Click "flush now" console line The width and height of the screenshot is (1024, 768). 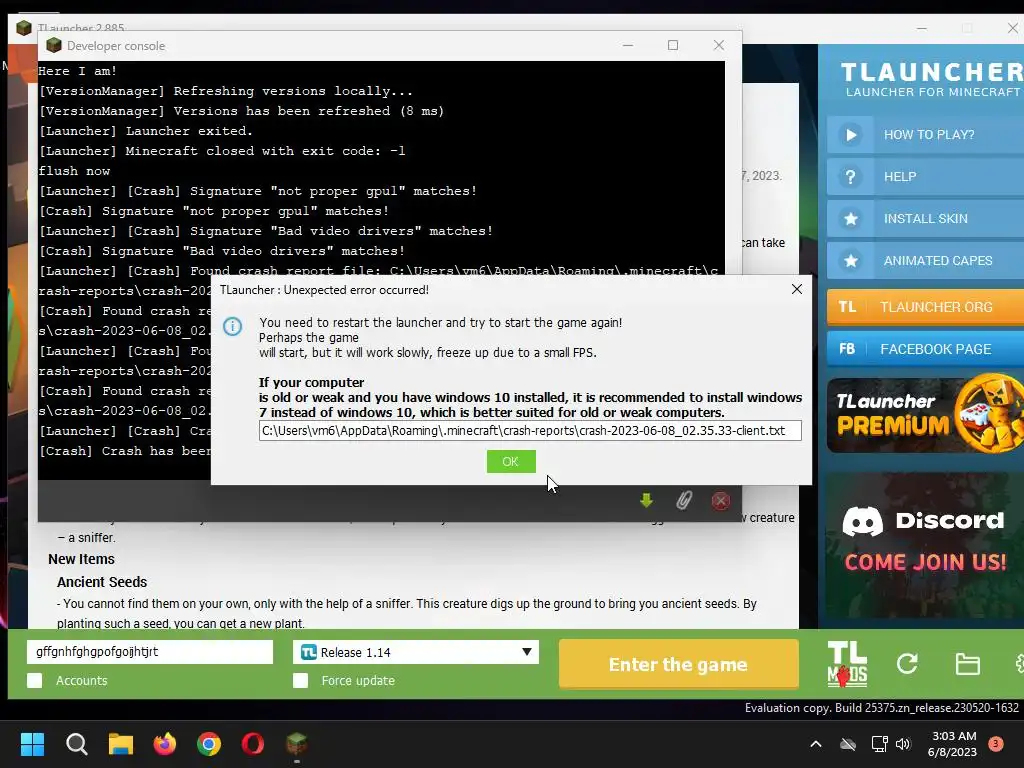coord(74,171)
